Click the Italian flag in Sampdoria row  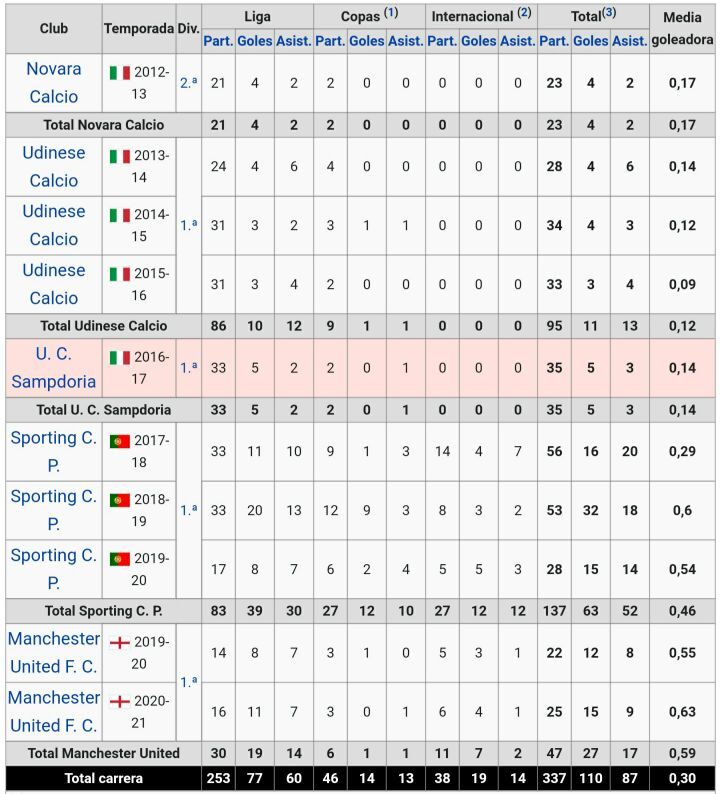coord(120,358)
